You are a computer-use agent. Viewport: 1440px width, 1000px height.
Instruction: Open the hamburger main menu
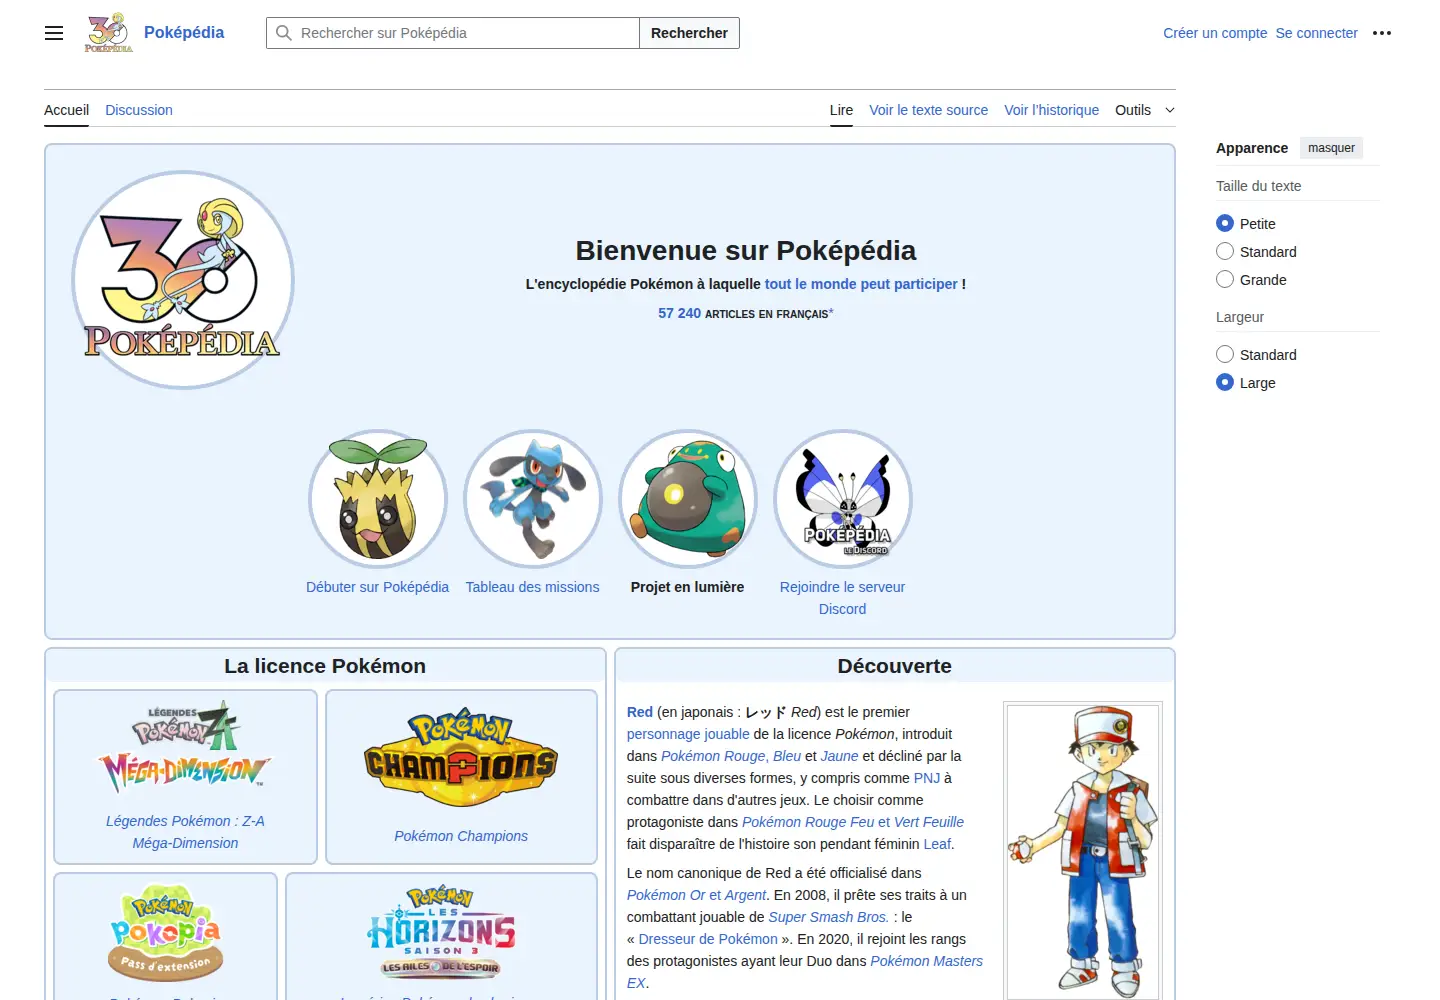(54, 33)
